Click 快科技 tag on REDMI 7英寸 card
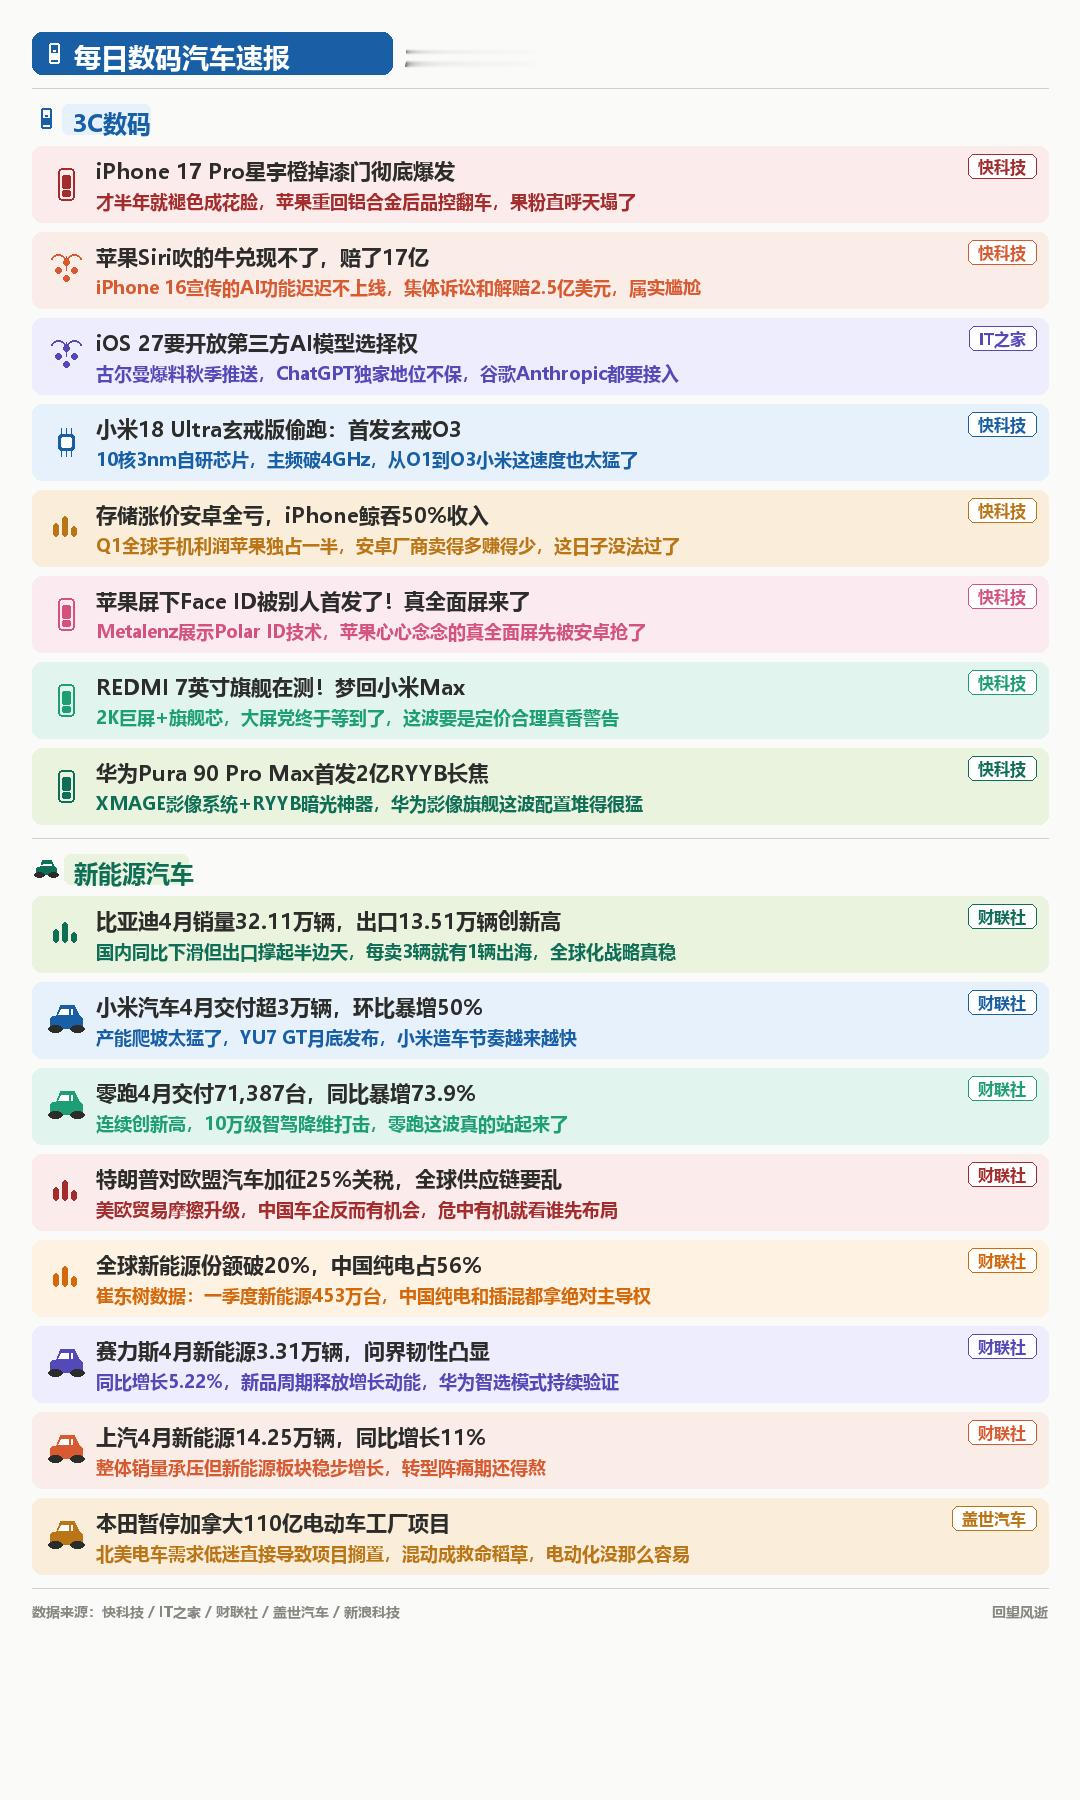This screenshot has width=1080, height=1800. (x=1002, y=683)
